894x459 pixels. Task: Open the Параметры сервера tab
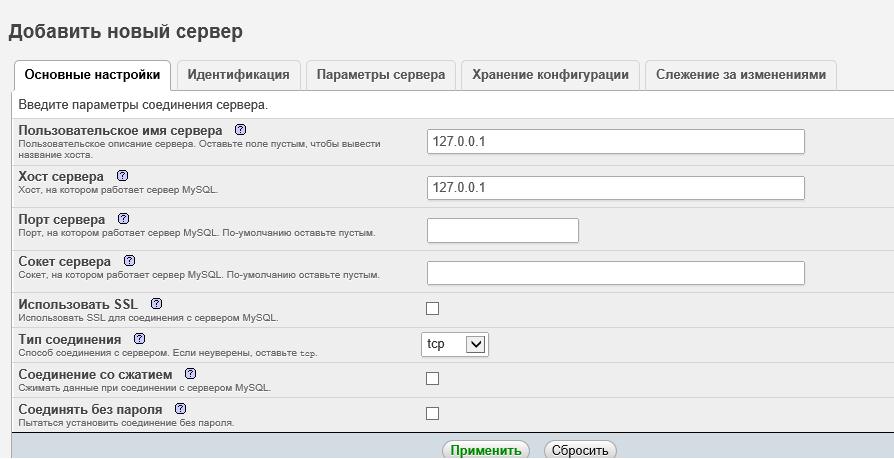click(x=381, y=75)
